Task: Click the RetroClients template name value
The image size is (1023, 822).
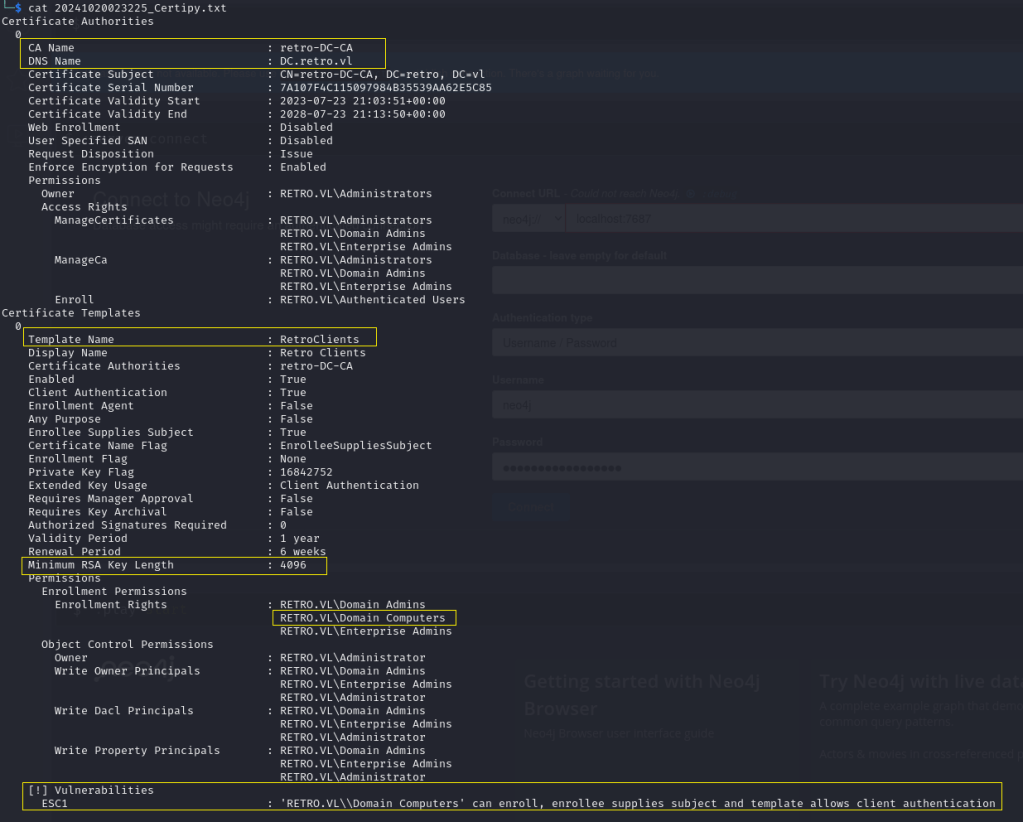Action: (x=319, y=339)
